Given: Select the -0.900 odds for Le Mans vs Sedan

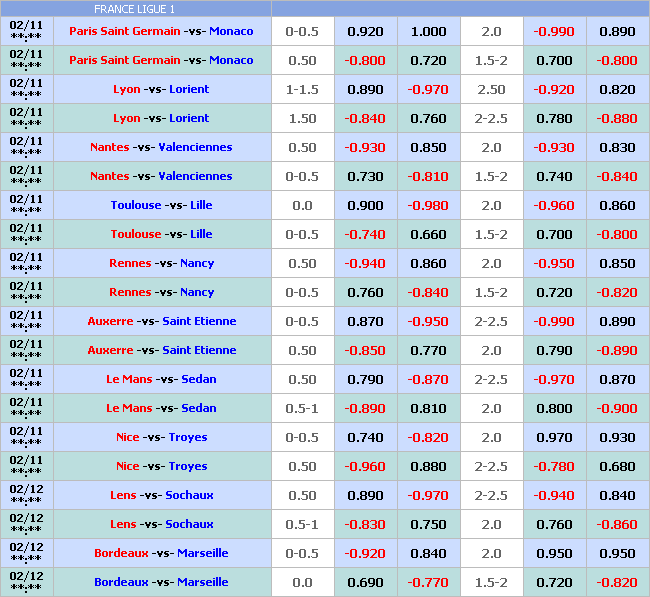Looking at the screenshot, I should click(617, 408).
